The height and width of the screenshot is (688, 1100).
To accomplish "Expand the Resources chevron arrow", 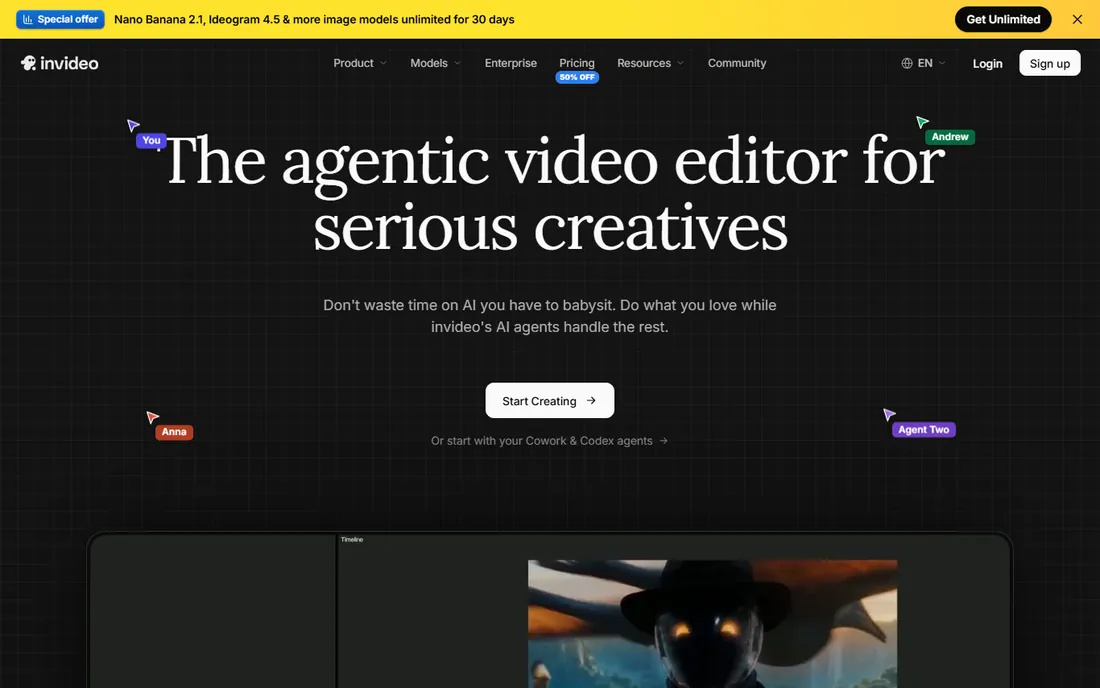I will (680, 63).
